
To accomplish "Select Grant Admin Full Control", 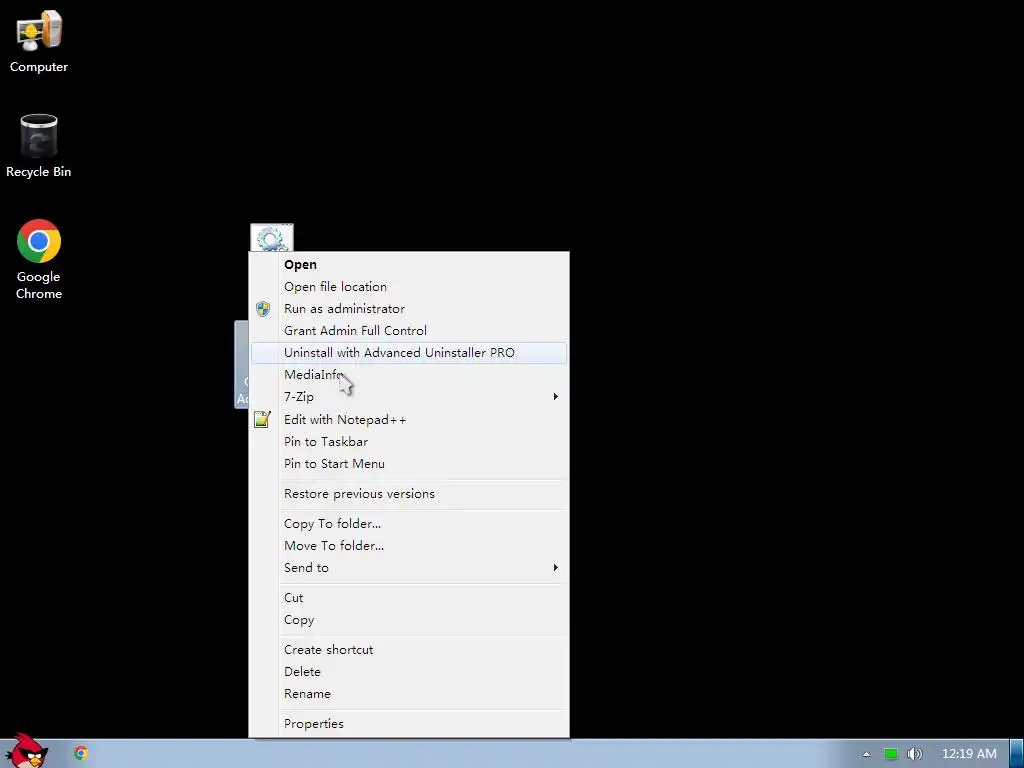I will 409,330.
